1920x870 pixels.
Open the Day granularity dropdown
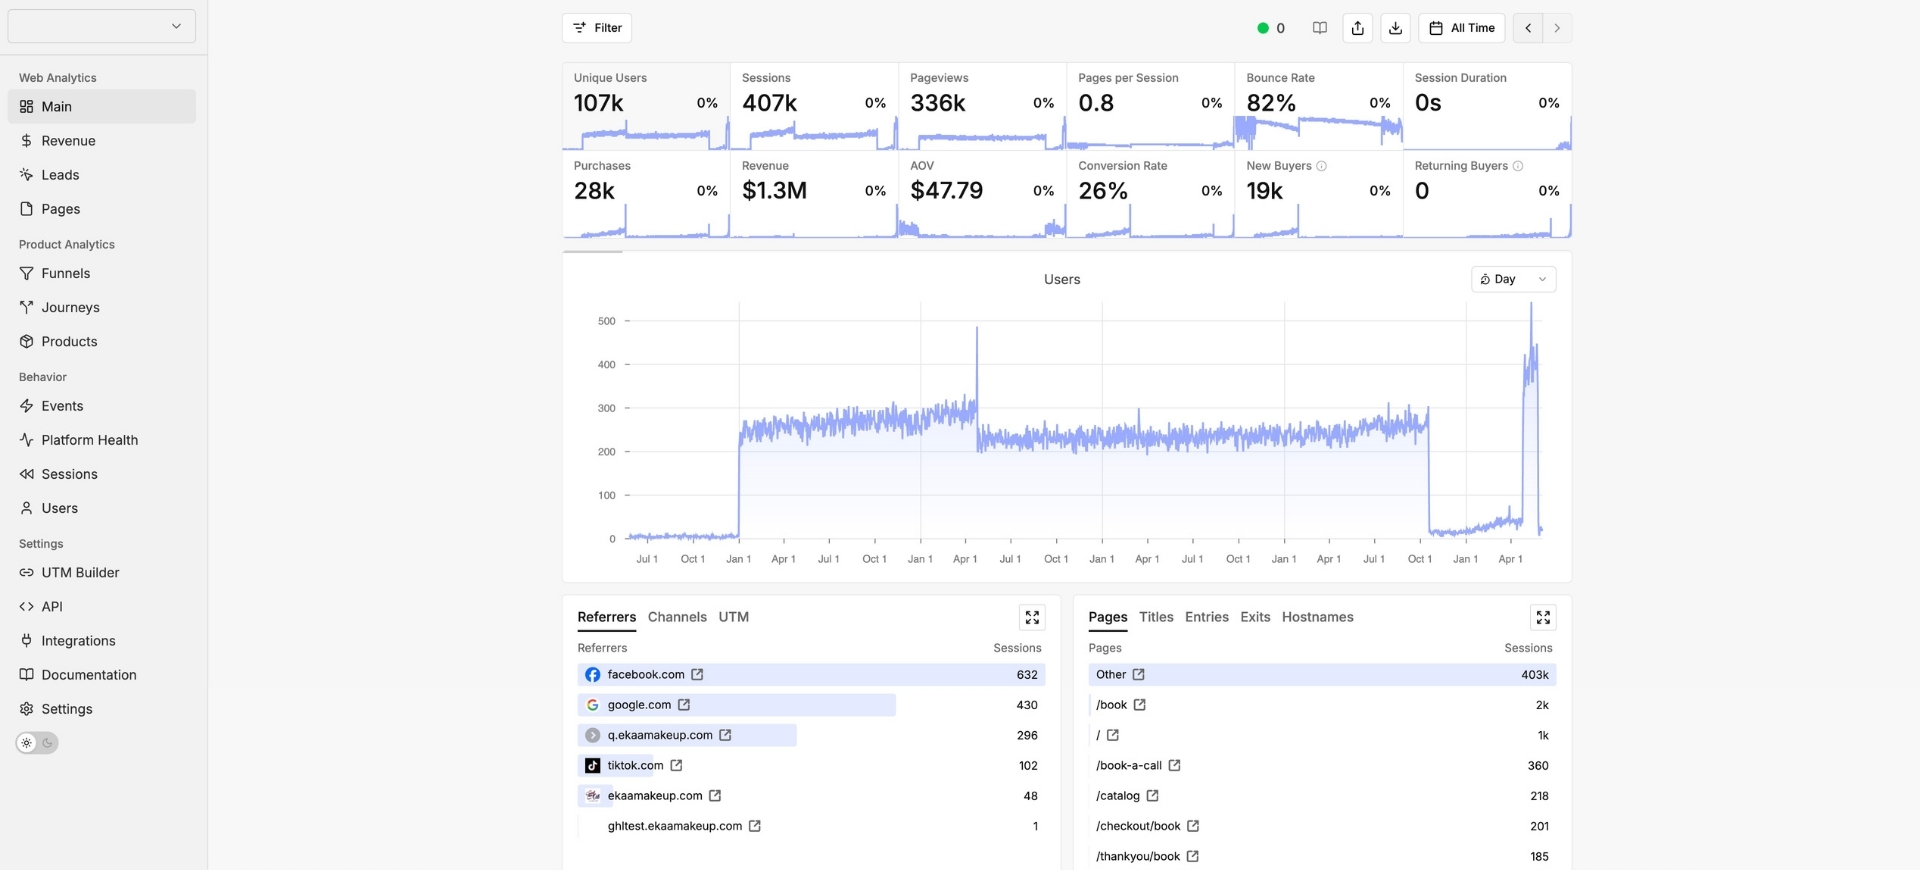point(1513,279)
